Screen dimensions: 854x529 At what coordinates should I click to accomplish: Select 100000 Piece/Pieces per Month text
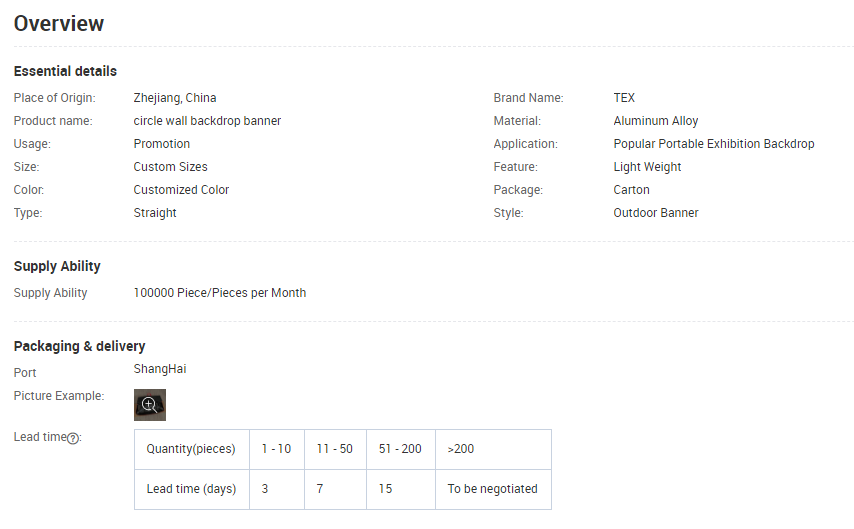(x=220, y=293)
